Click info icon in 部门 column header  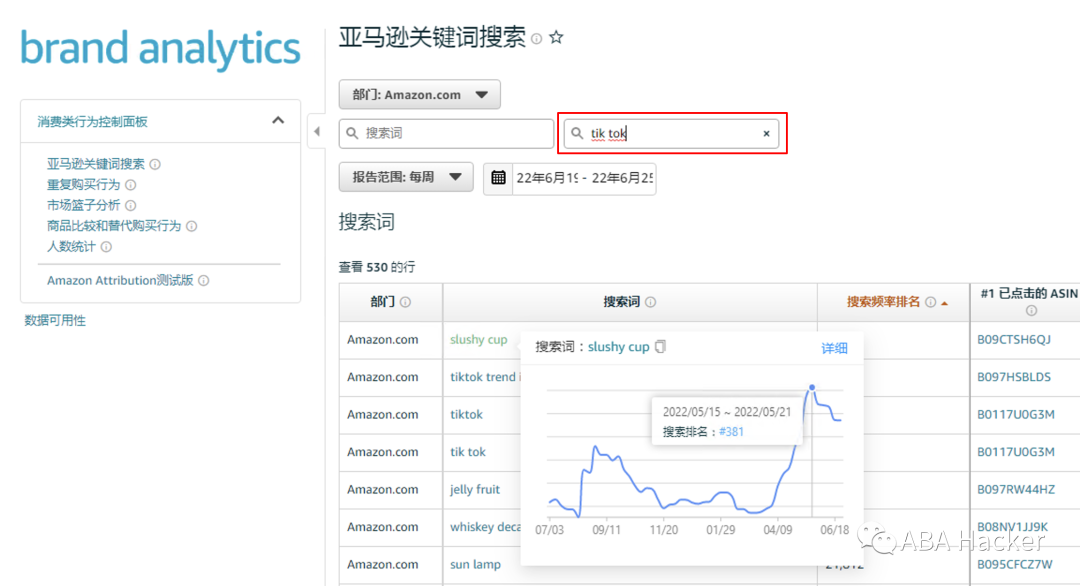[405, 302]
